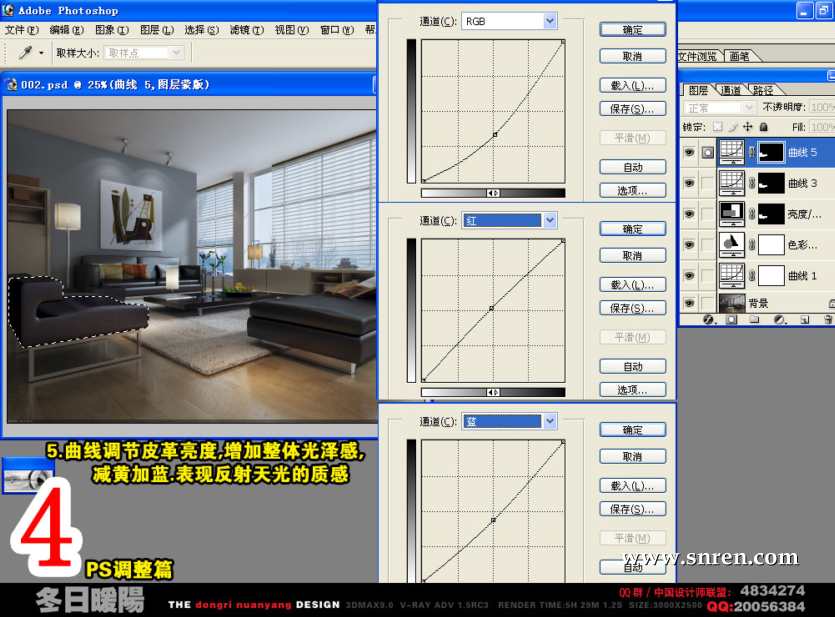
Task: Click the add layer mask icon at panel bottom
Action: (731, 319)
